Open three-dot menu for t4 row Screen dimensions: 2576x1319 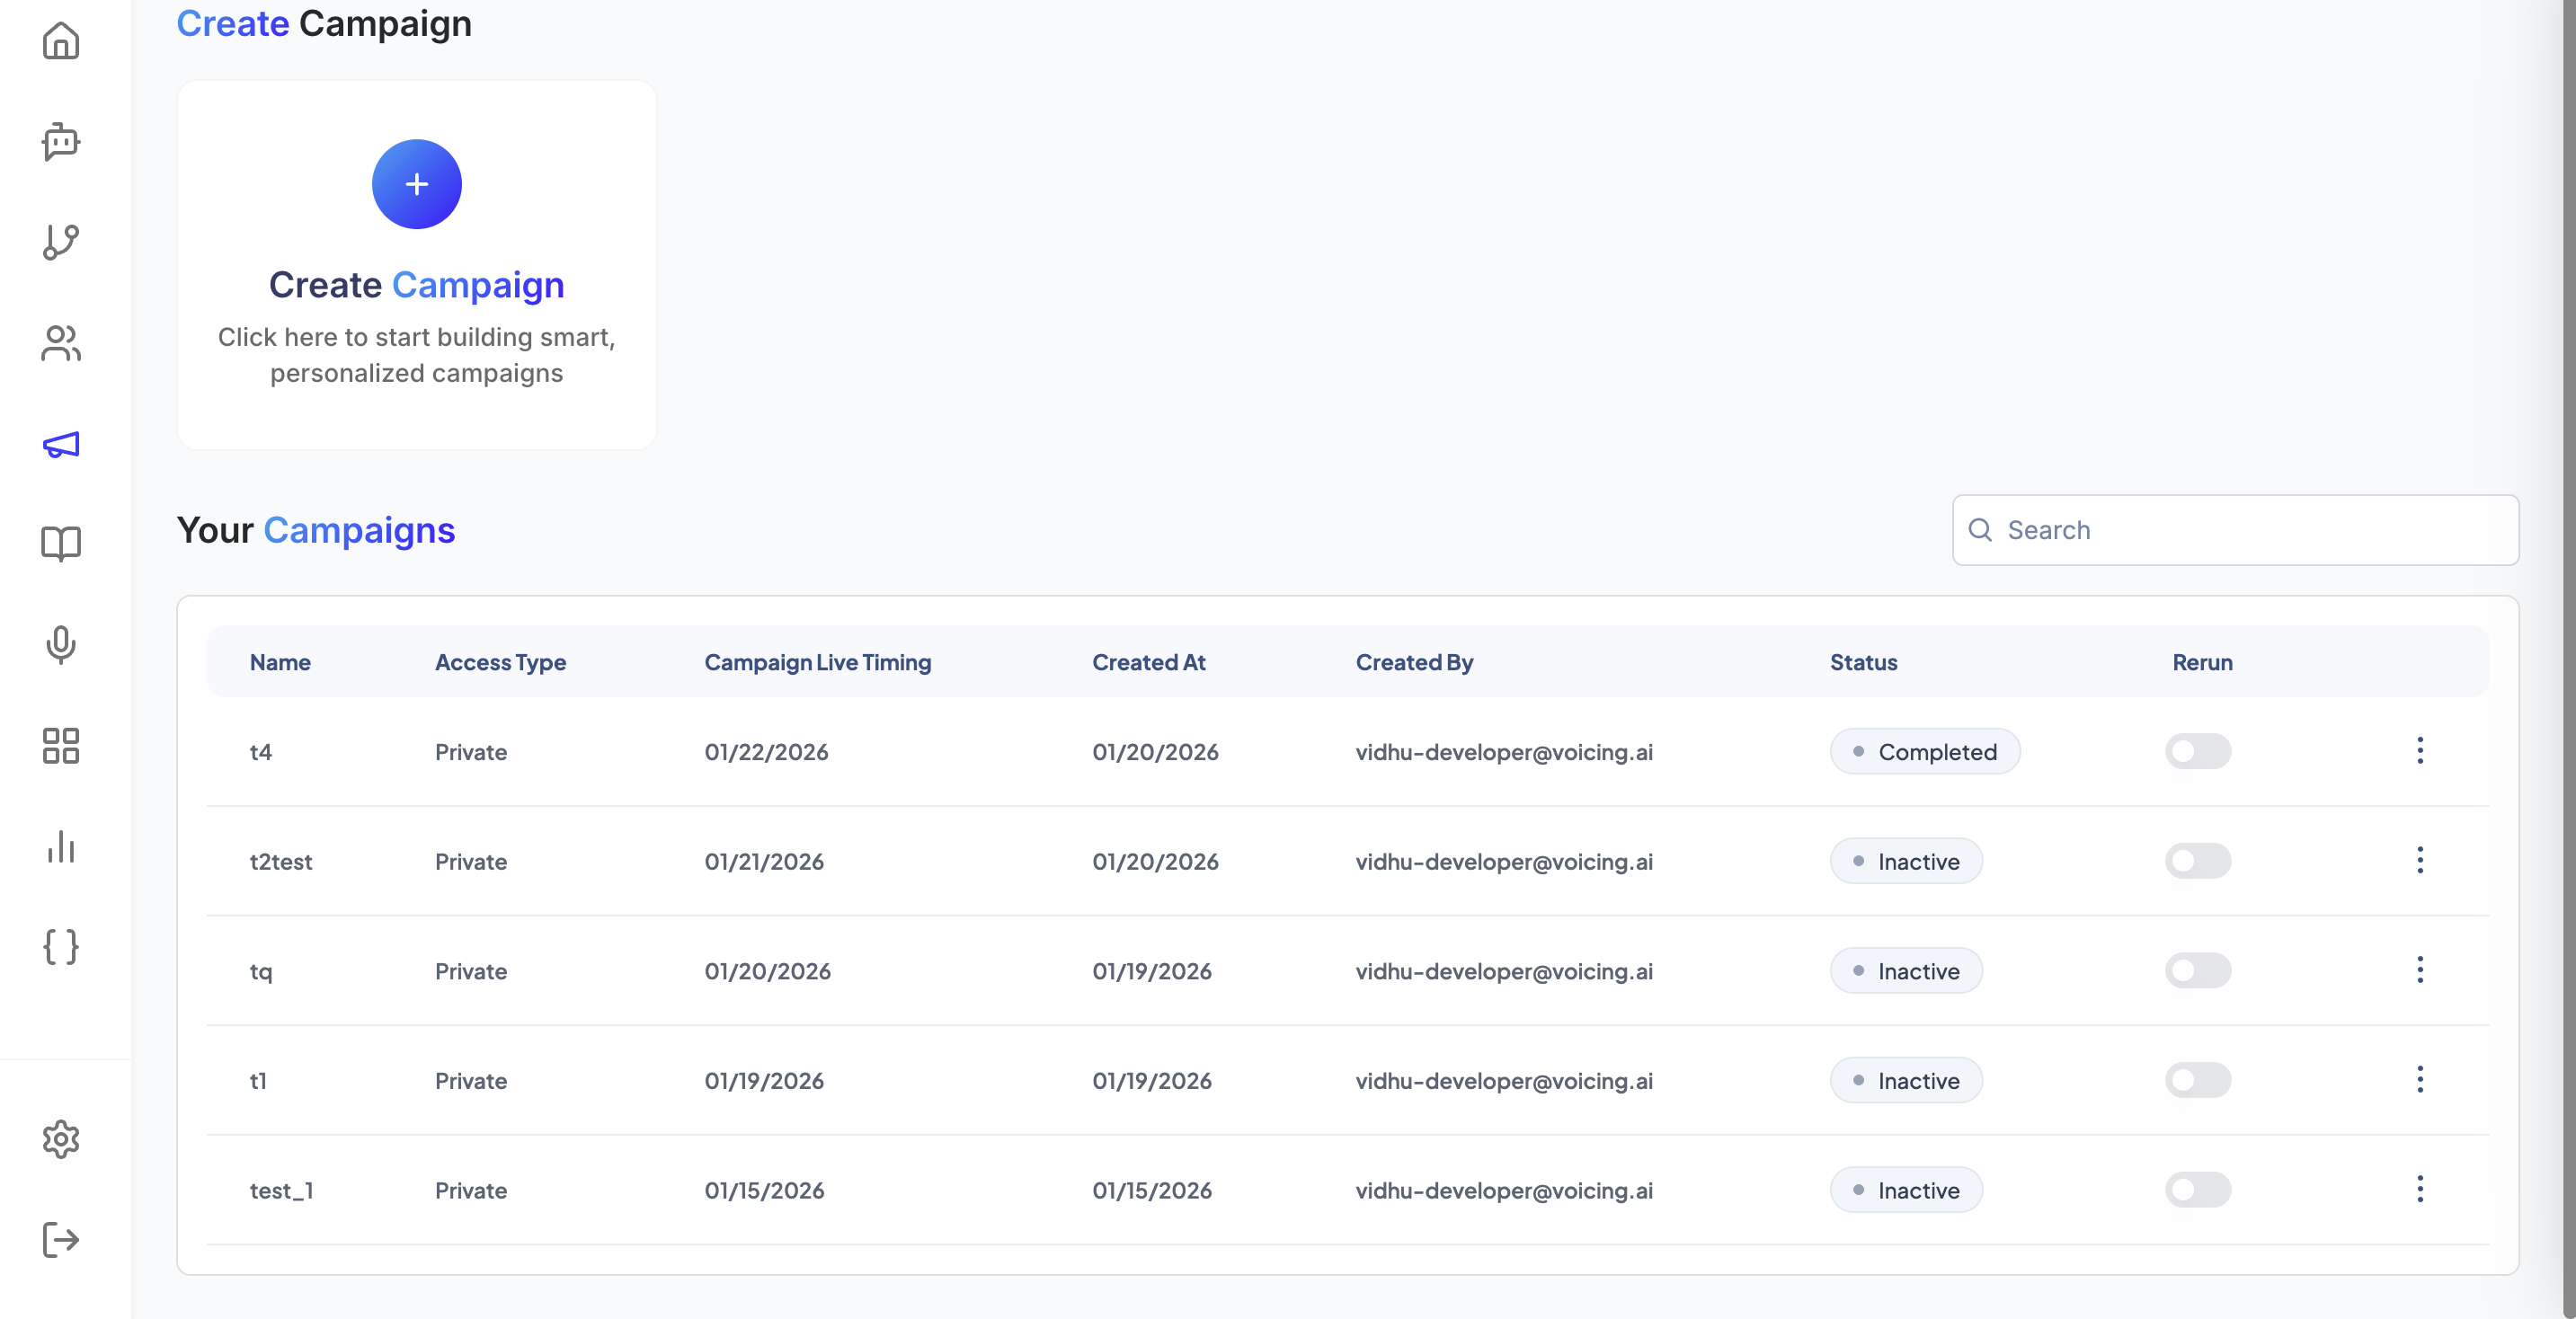point(2419,751)
